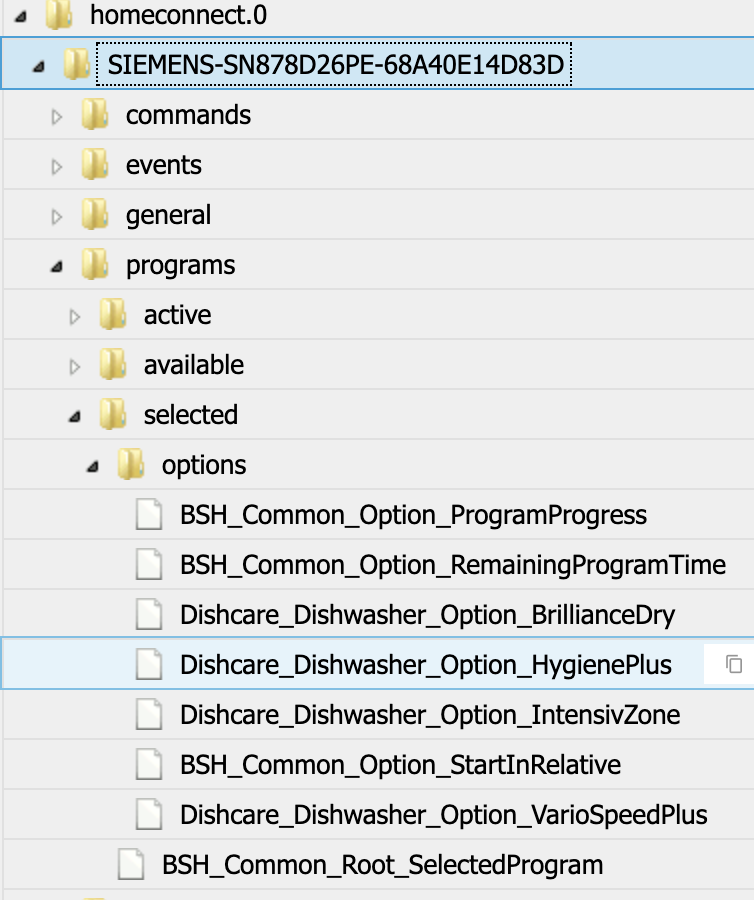The width and height of the screenshot is (754, 900).
Task: Expand the available folder arrow
Action: point(75,367)
